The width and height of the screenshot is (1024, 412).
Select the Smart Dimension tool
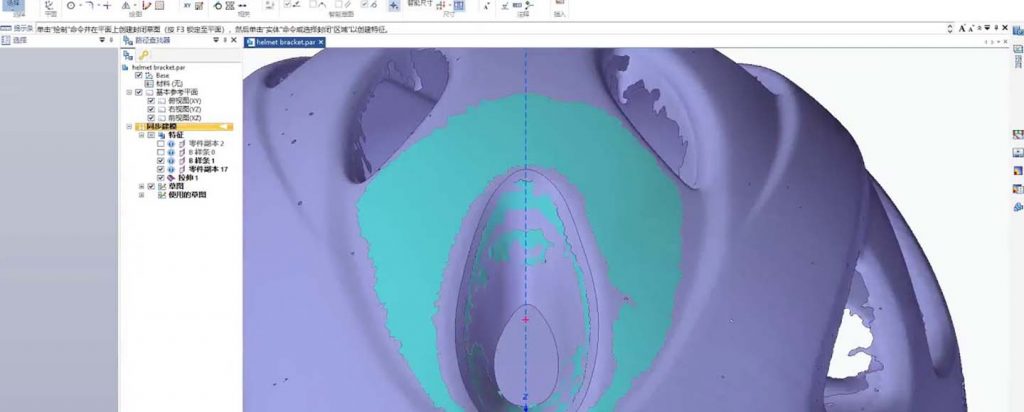[419, 3]
